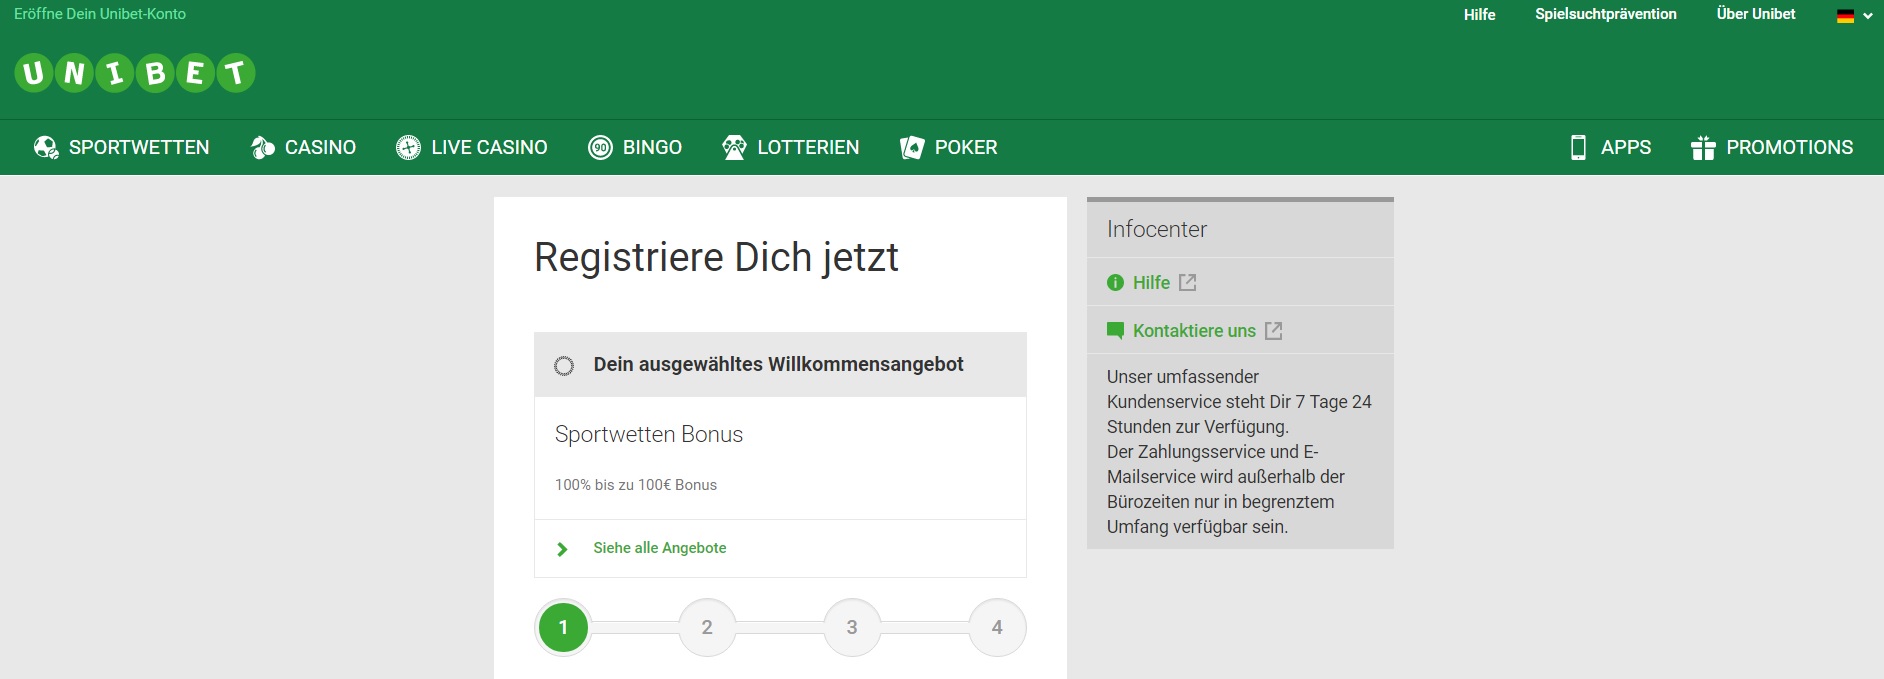The width and height of the screenshot is (1884, 679).
Task: Click the Poker cards icon
Action: click(x=912, y=148)
